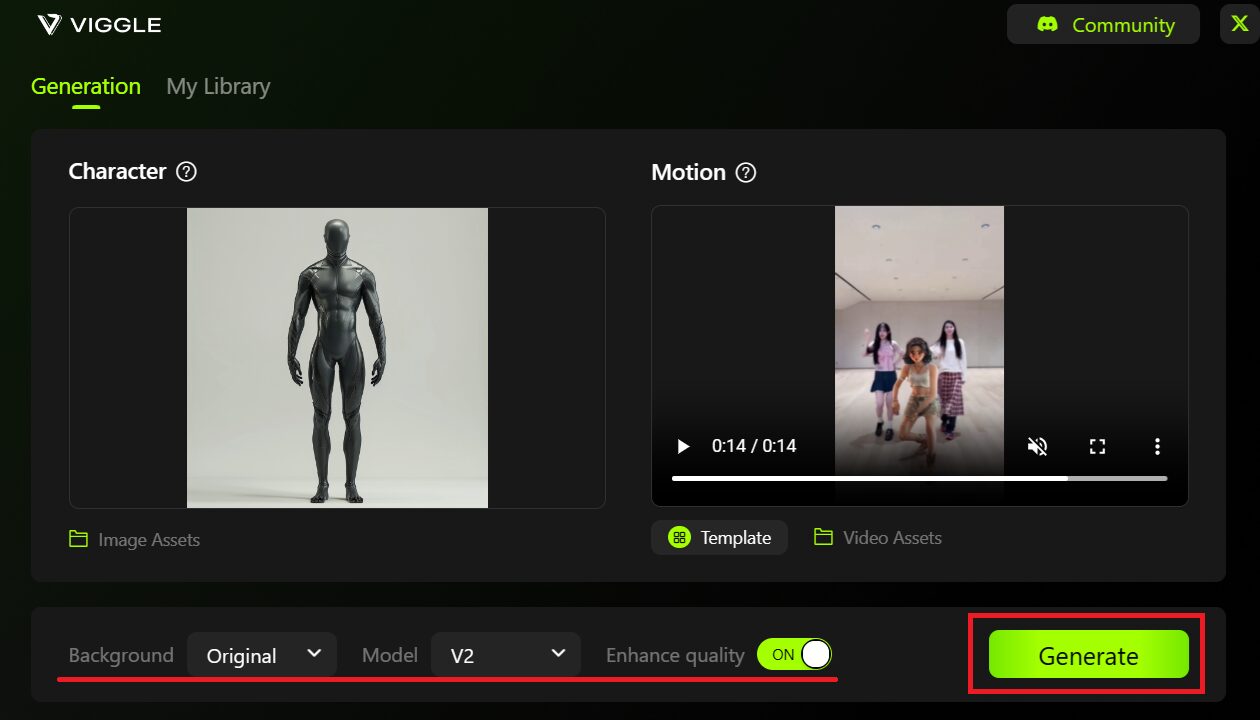1260x720 pixels.
Task: Expand the Model dropdown showing V2
Action: tap(506, 655)
